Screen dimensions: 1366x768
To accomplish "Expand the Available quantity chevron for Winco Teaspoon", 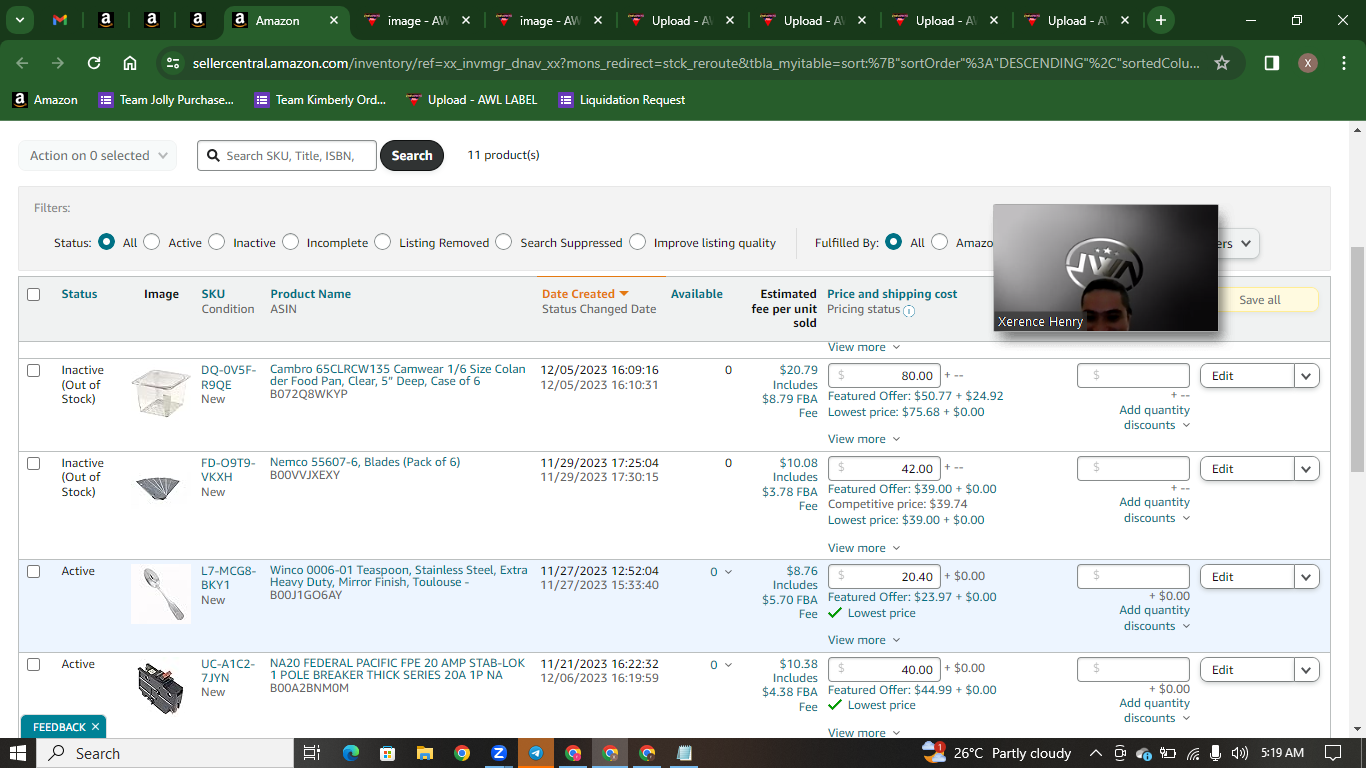I will tap(728, 572).
